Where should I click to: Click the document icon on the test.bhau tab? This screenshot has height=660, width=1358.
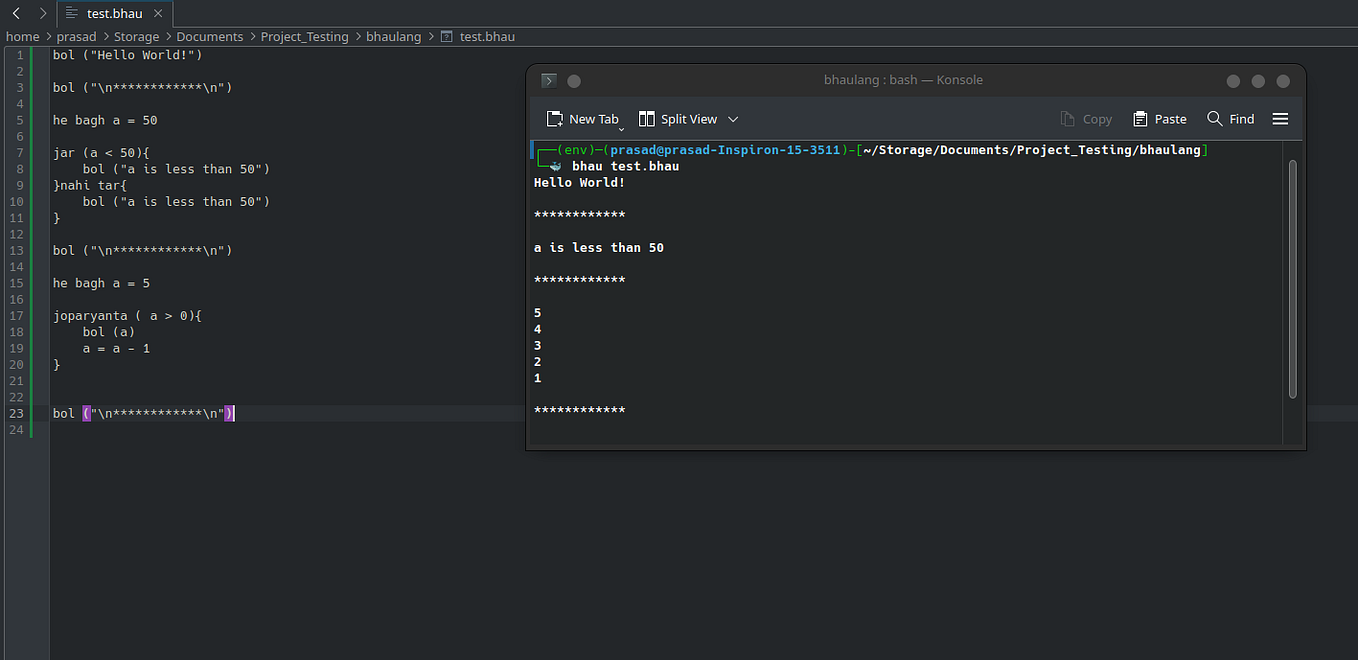point(72,13)
